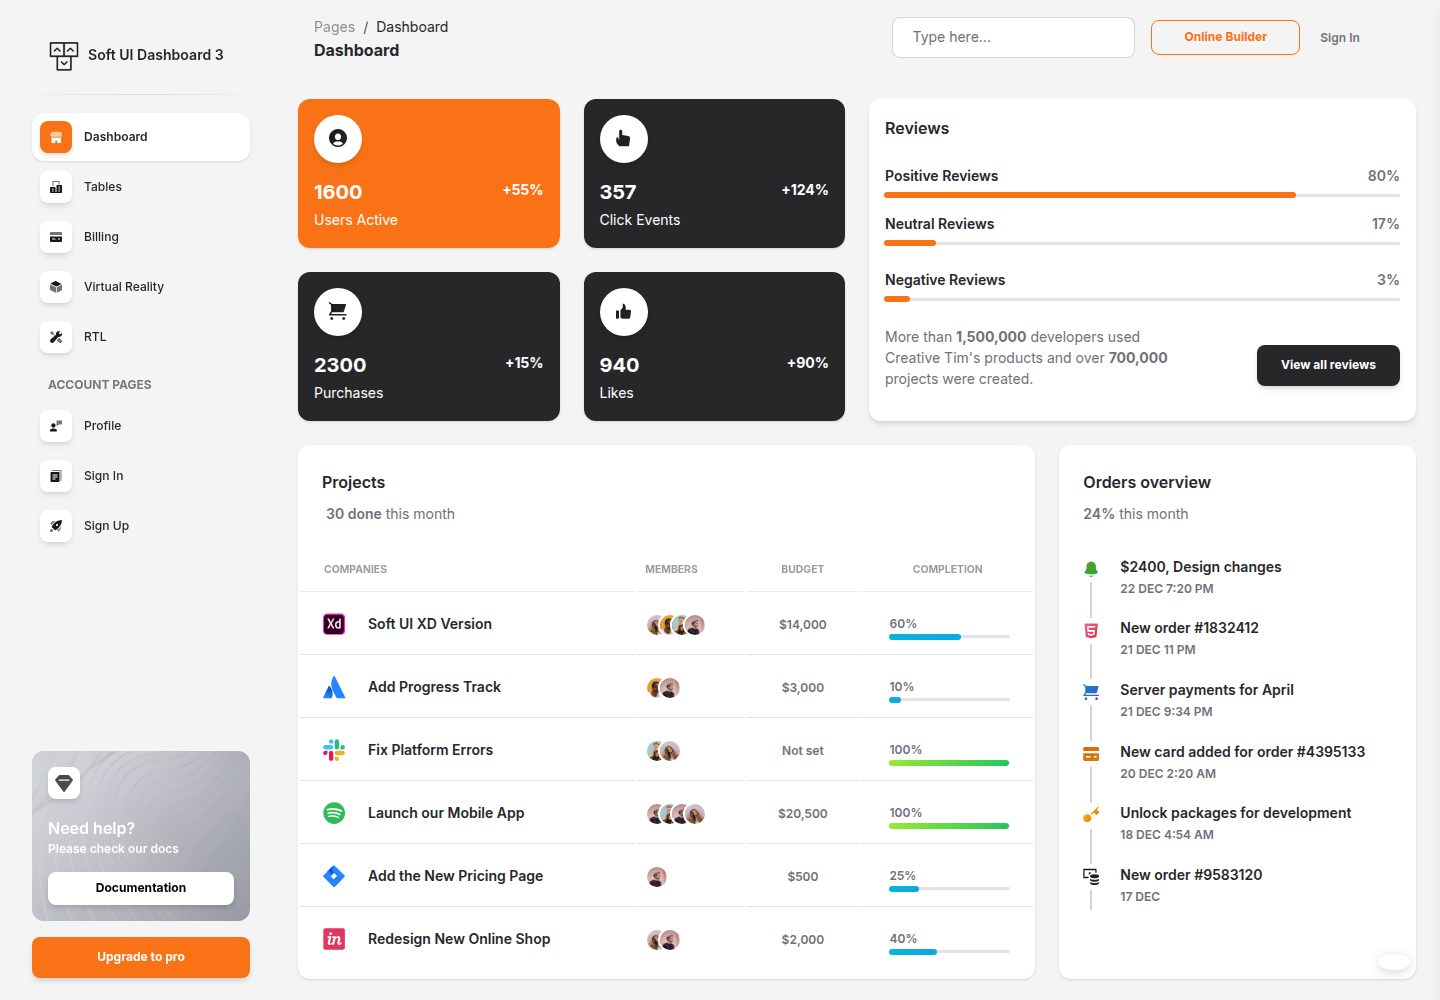Click the Server payments for April entry
The width and height of the screenshot is (1440, 1000).
(x=1207, y=690)
